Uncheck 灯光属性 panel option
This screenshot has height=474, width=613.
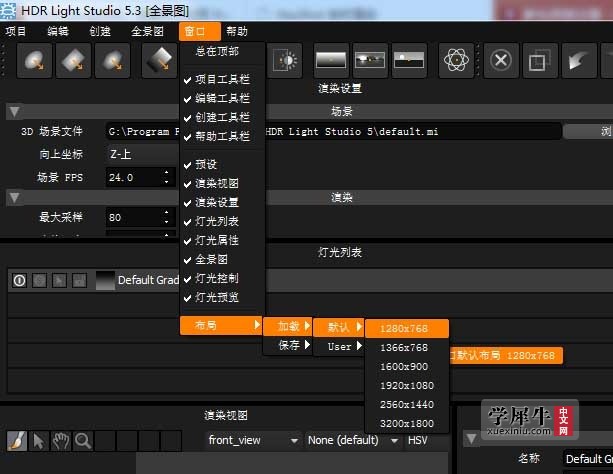point(222,240)
